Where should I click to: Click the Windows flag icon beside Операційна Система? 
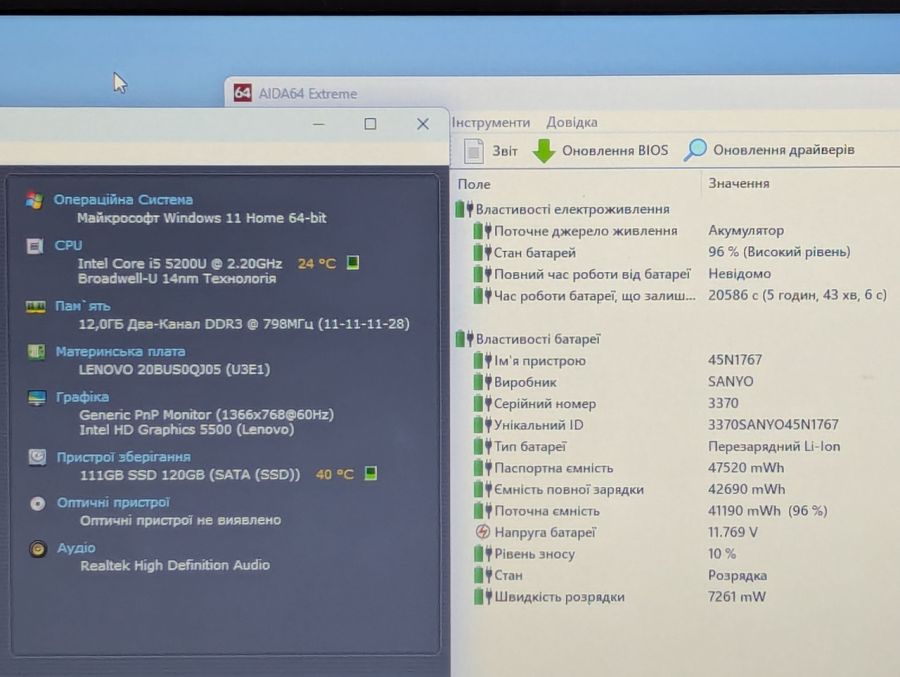click(x=34, y=200)
